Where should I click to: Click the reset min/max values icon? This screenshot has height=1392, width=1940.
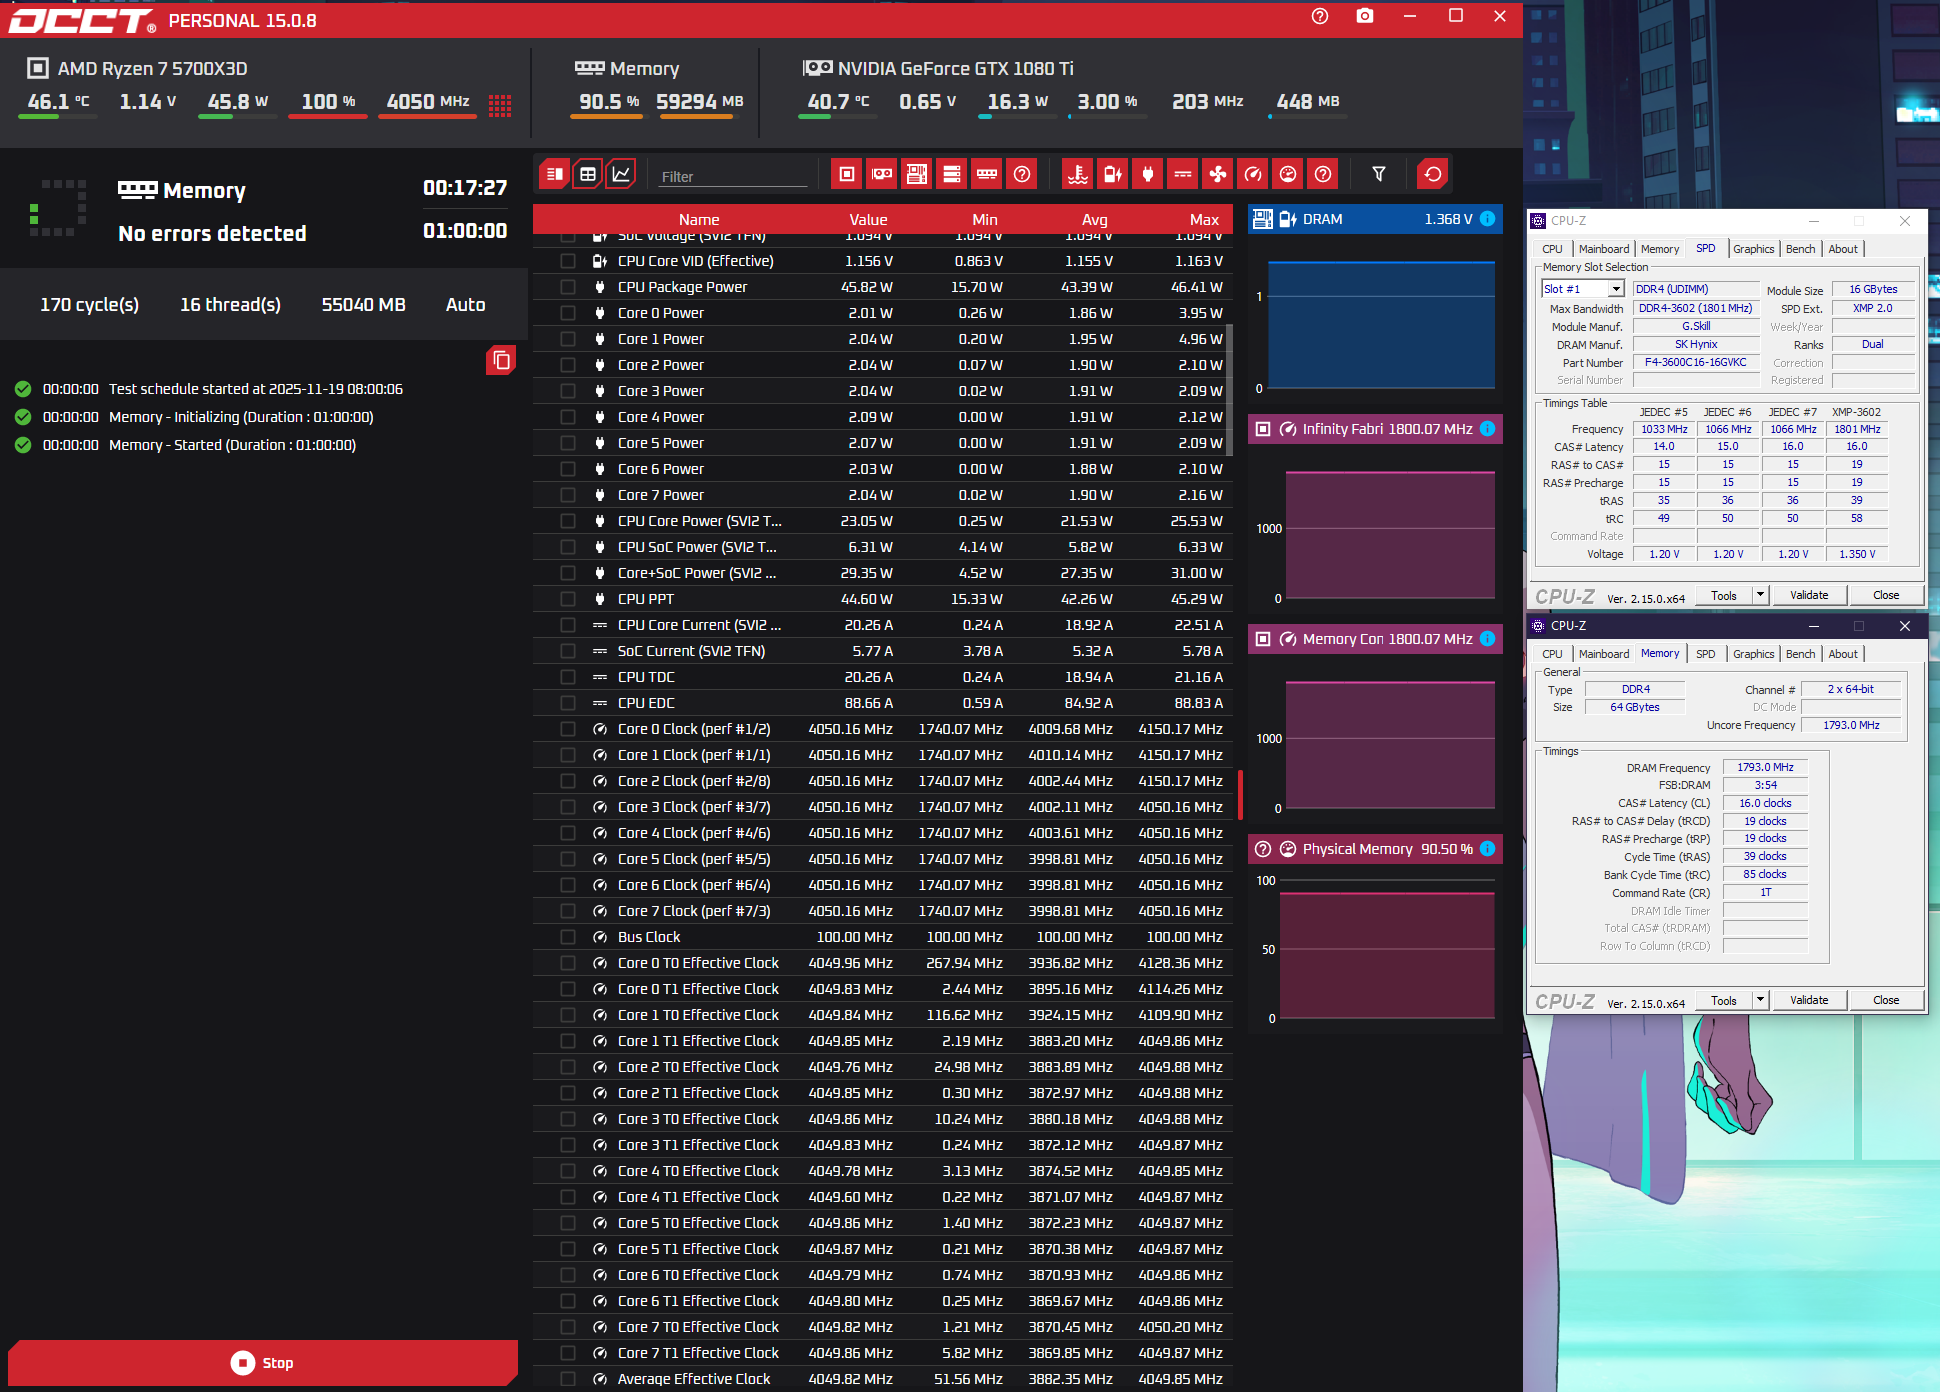[x=1432, y=175]
